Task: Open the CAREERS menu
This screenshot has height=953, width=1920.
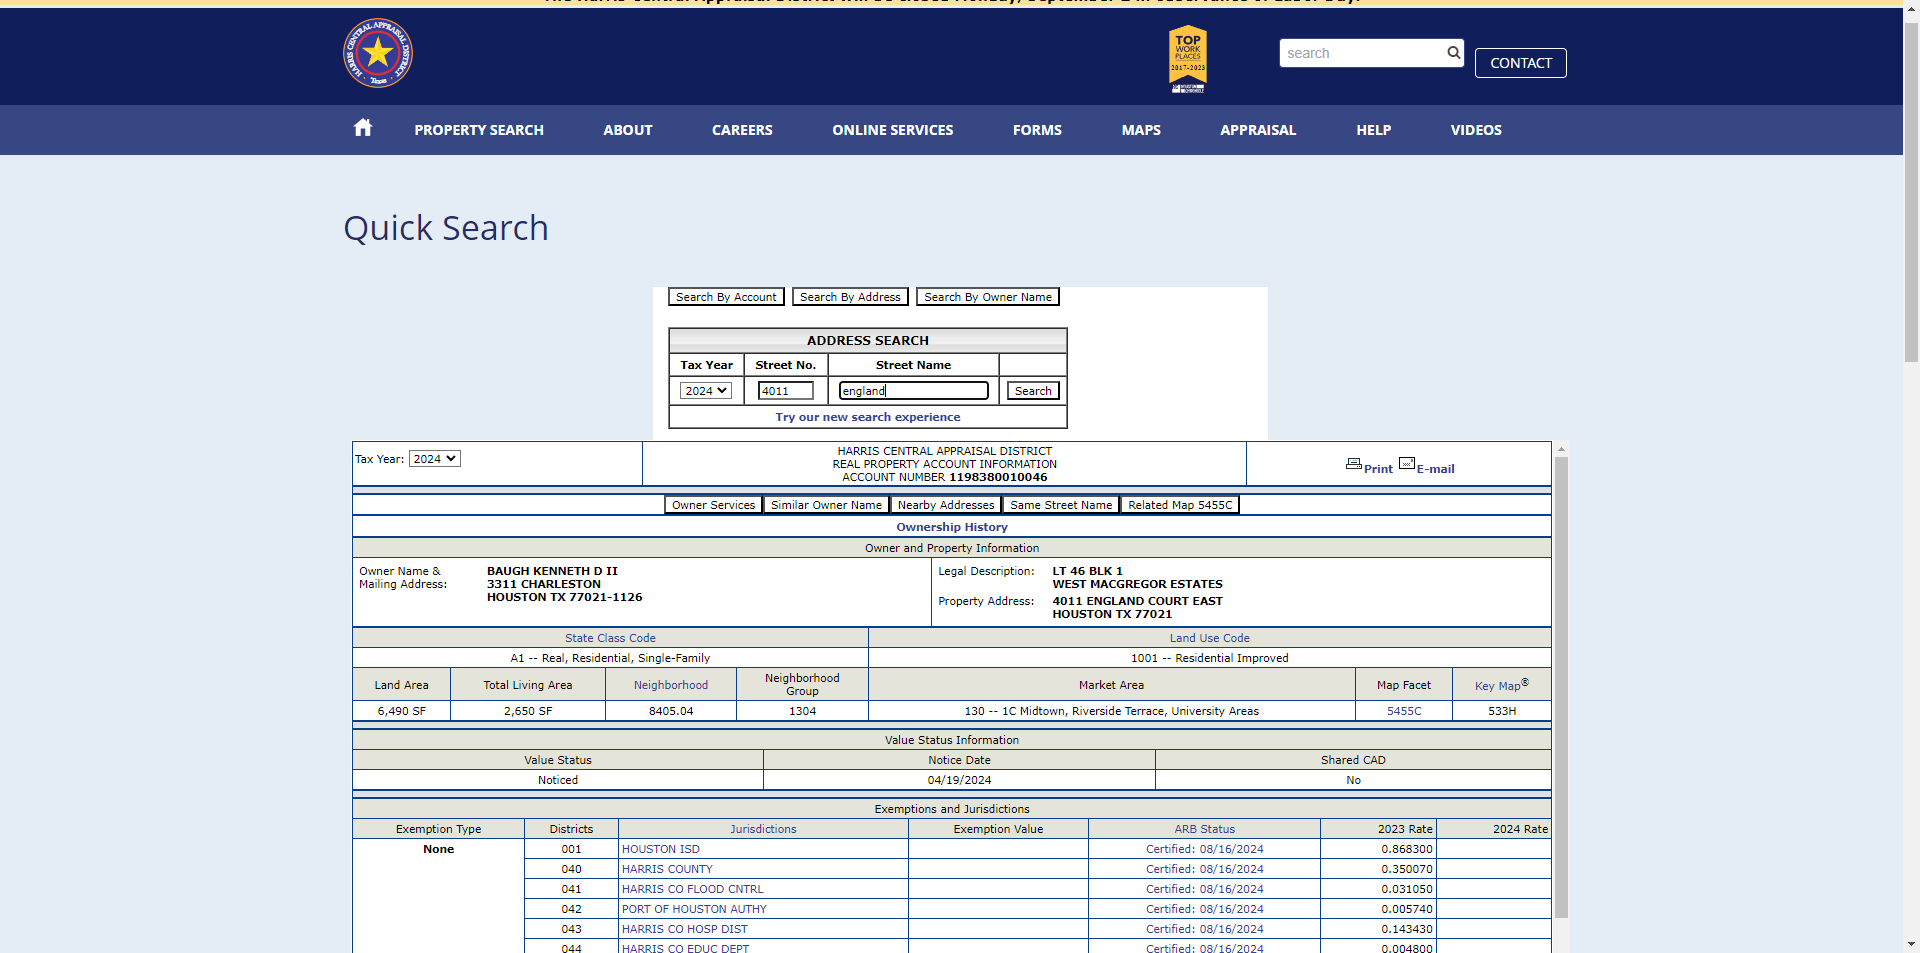Action: (742, 130)
